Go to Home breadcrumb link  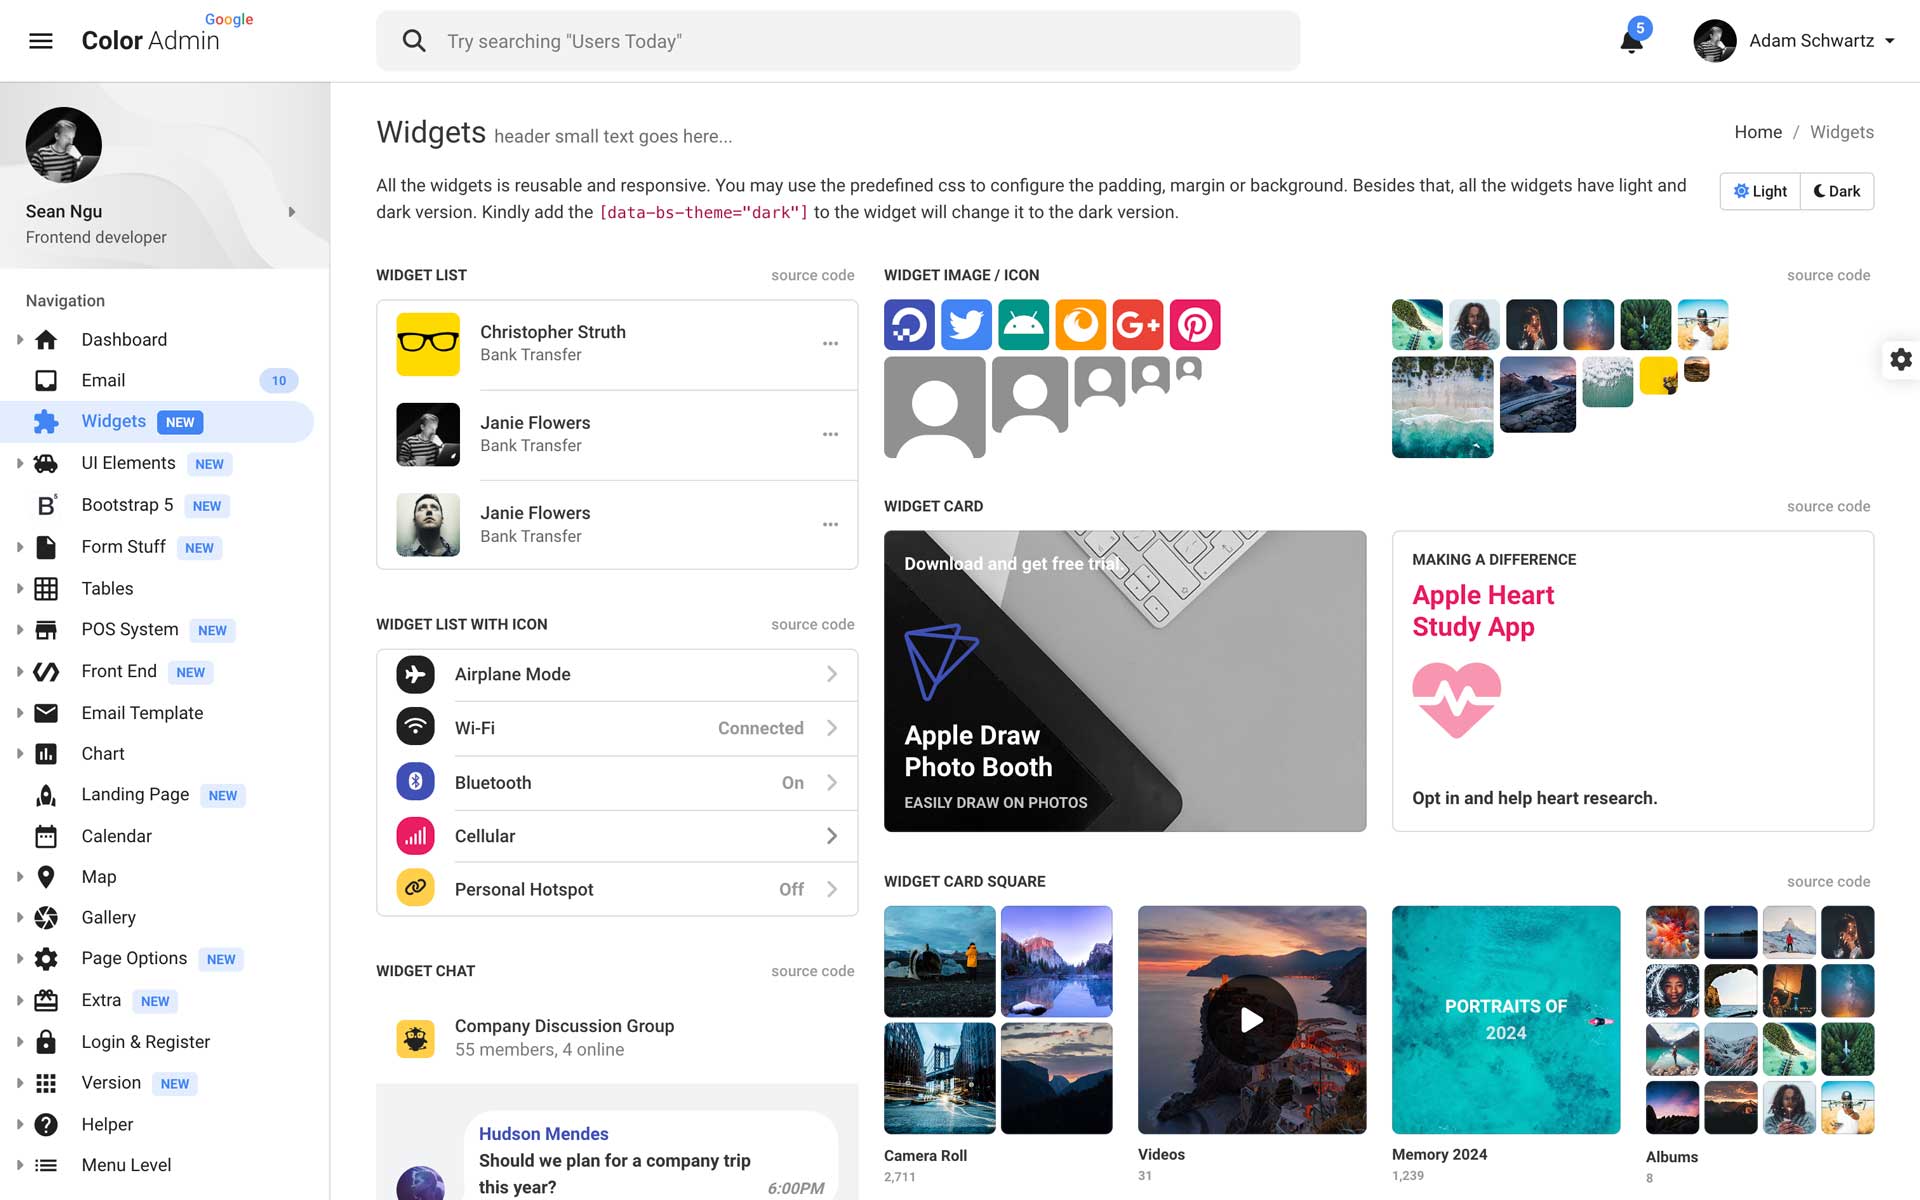click(1757, 132)
